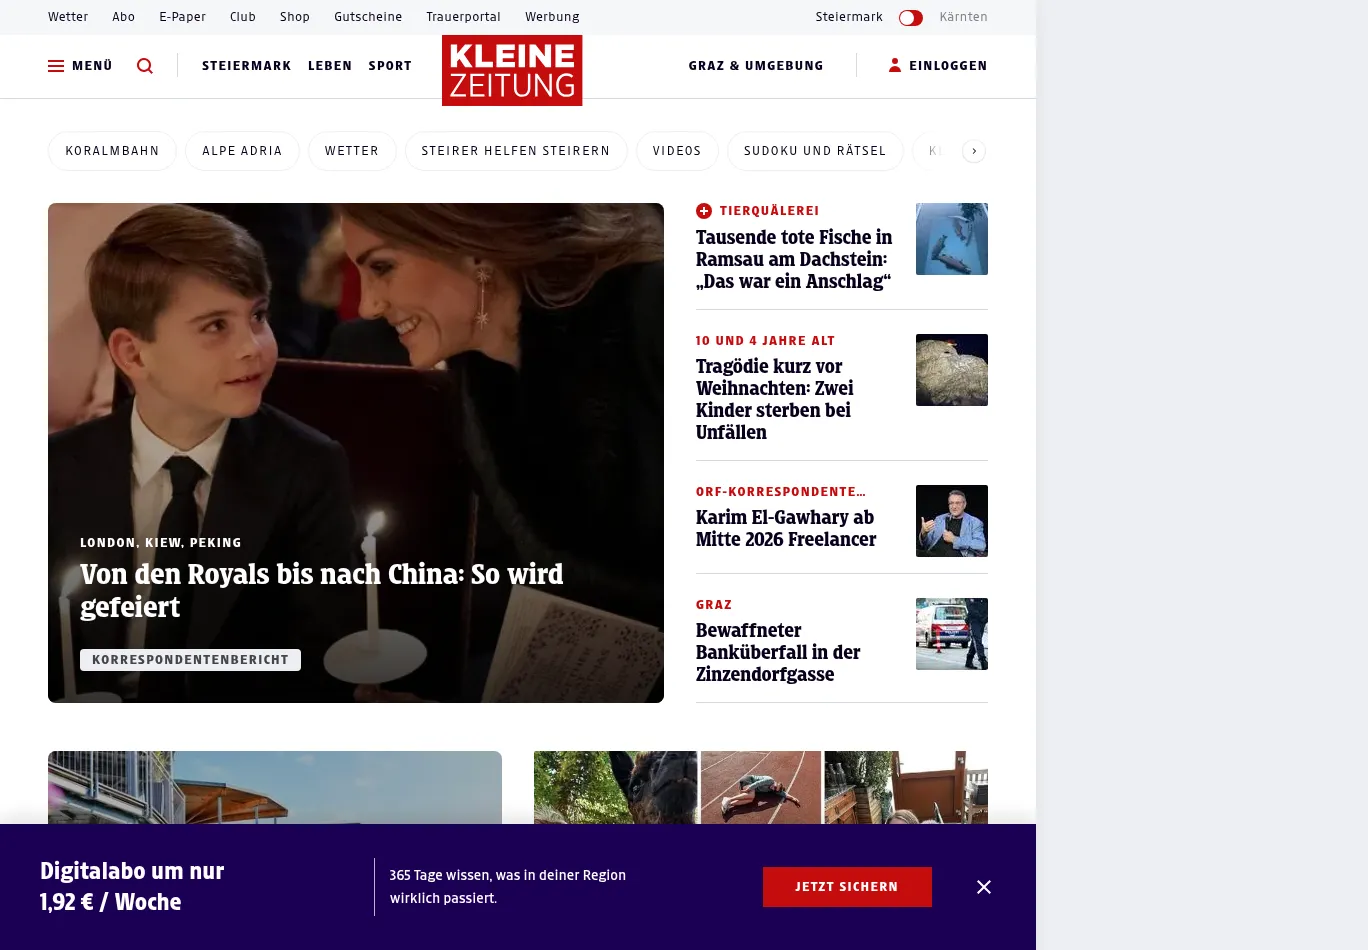The image size is (1368, 950).
Task: Open the Graz & Umgebung region selector
Action: tap(756, 66)
